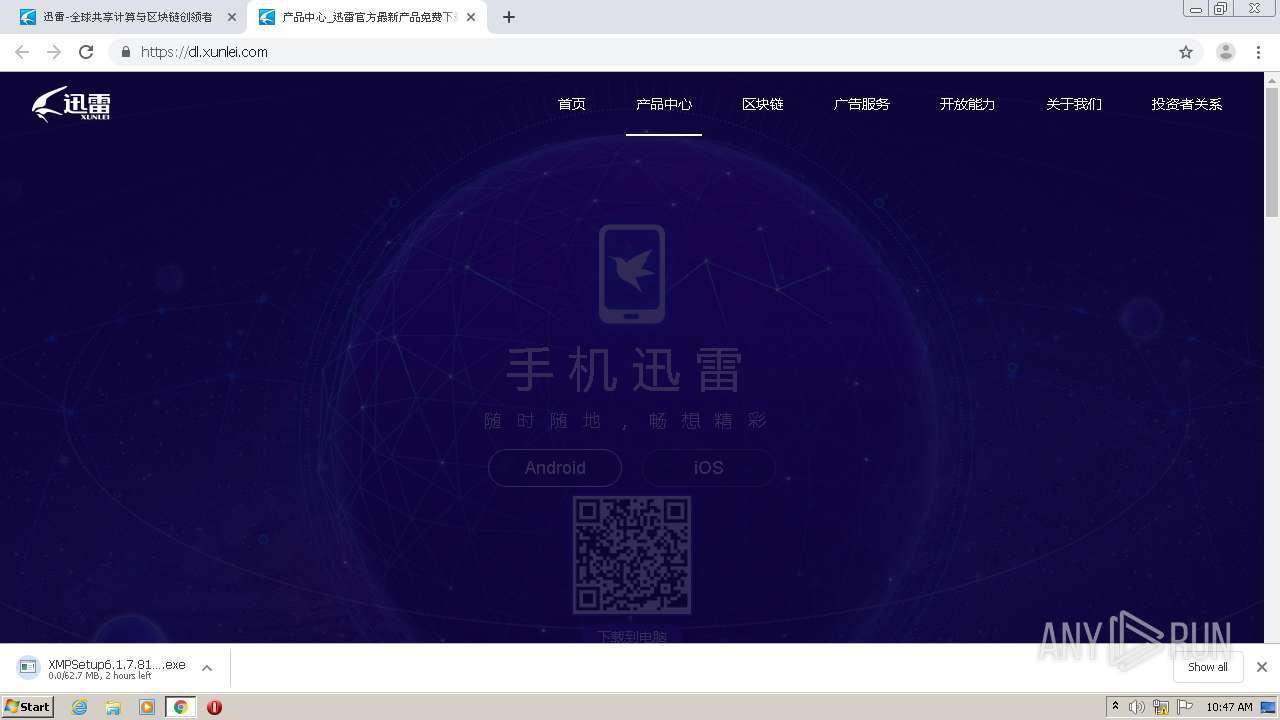Open Windows Explorer from the taskbar
1280x720 pixels.
113,707
